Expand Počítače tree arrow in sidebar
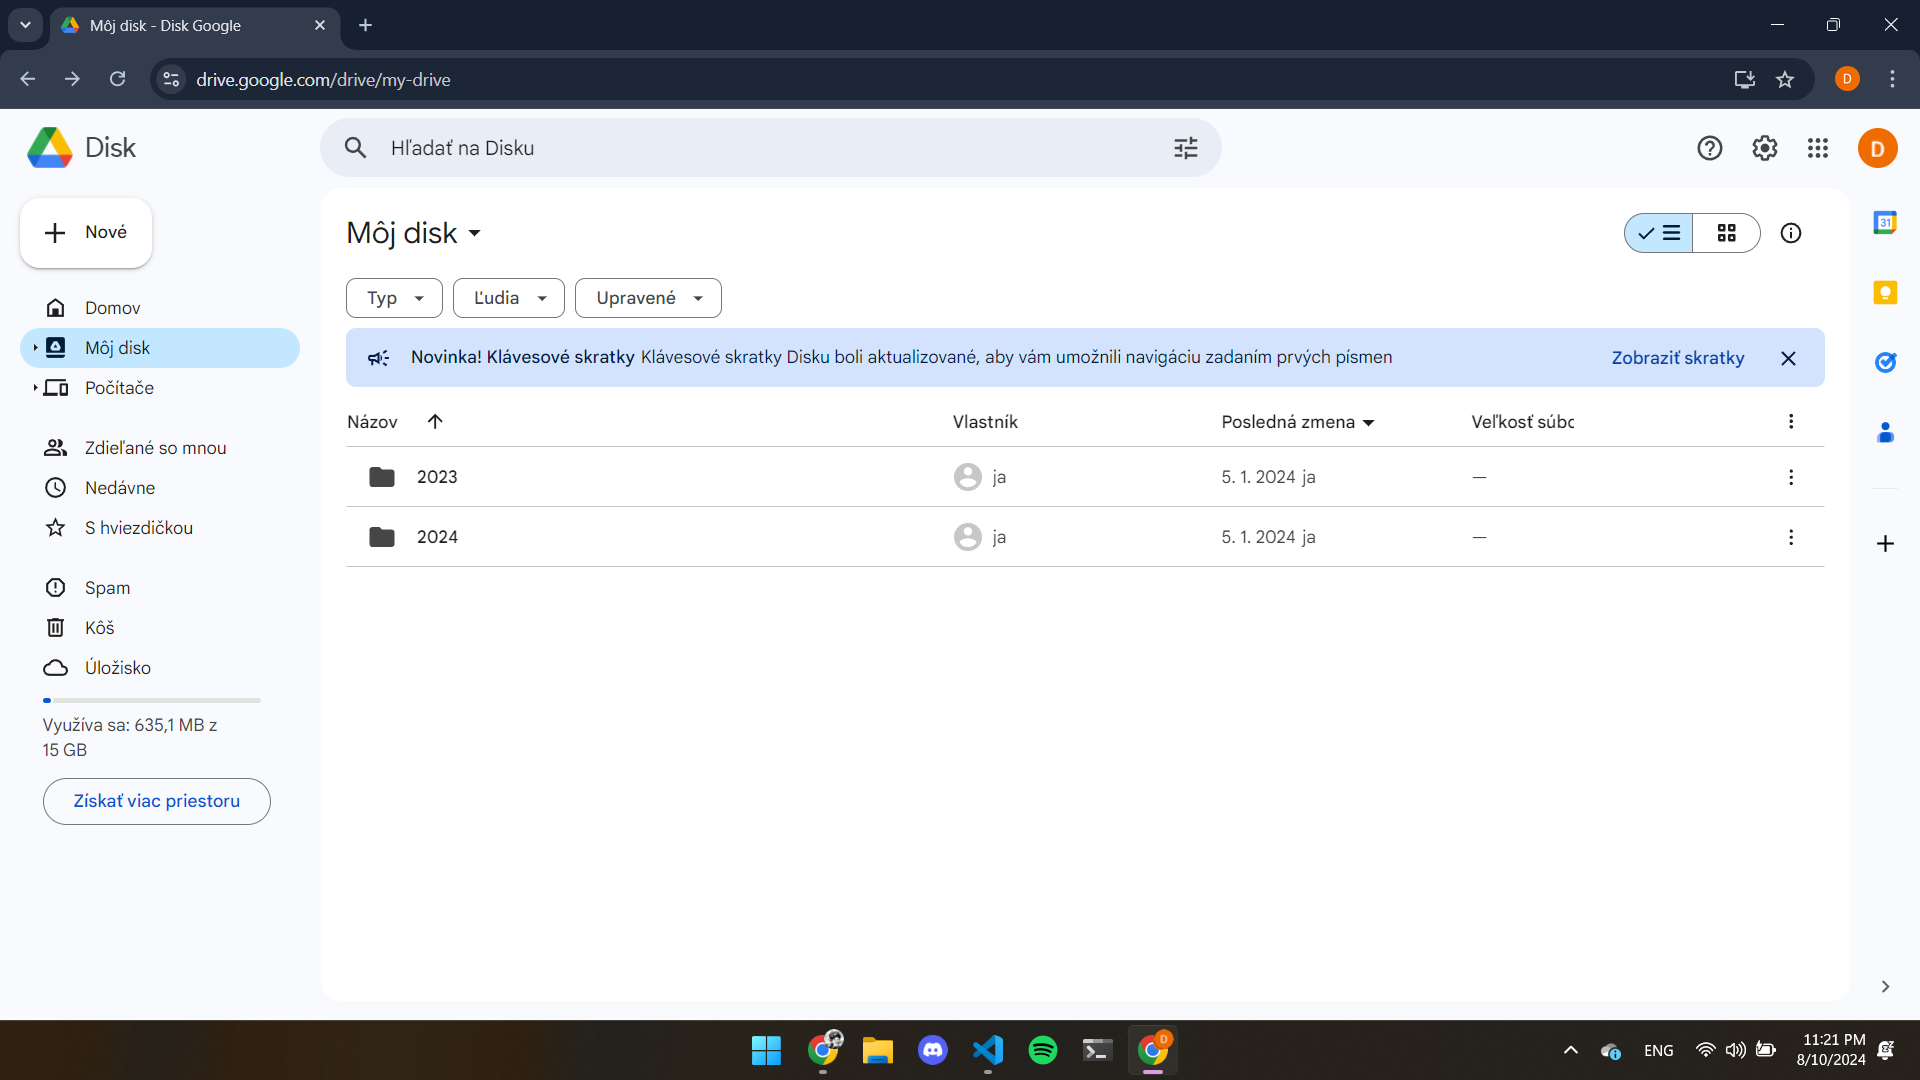1920x1080 pixels. click(35, 388)
